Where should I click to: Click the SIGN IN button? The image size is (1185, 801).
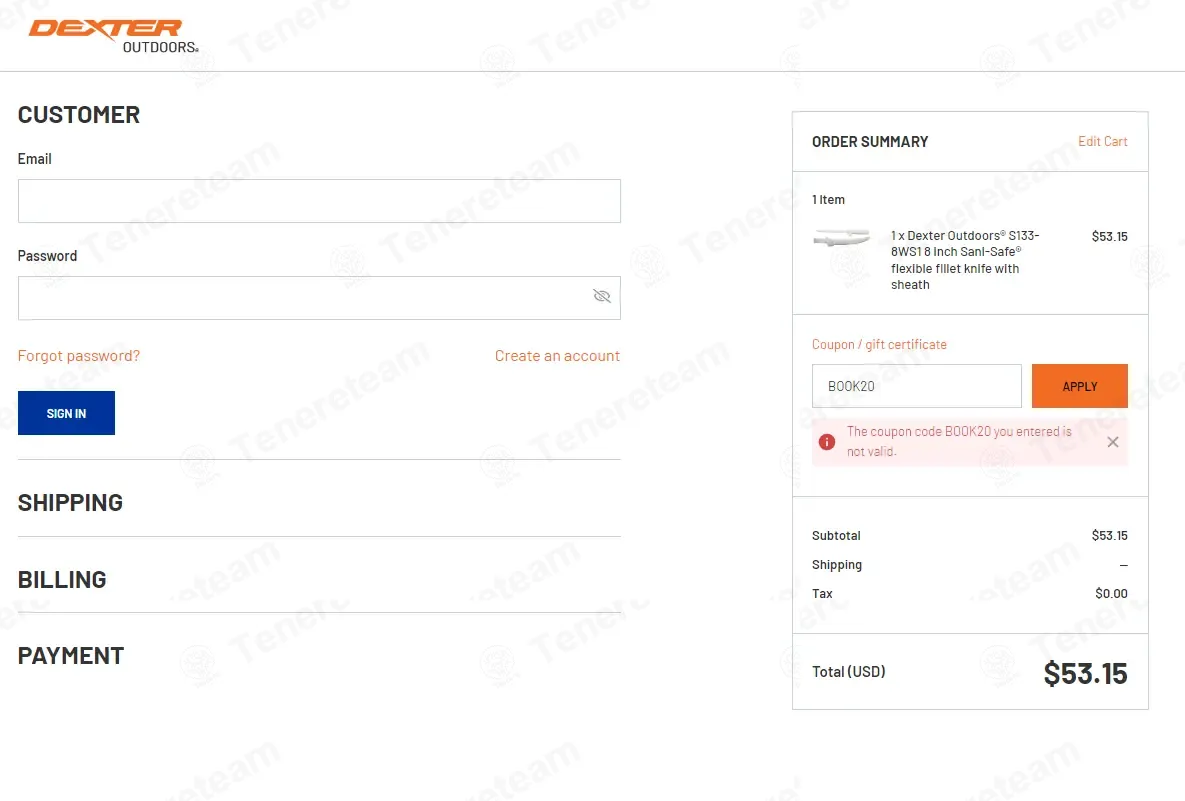[x=67, y=413]
